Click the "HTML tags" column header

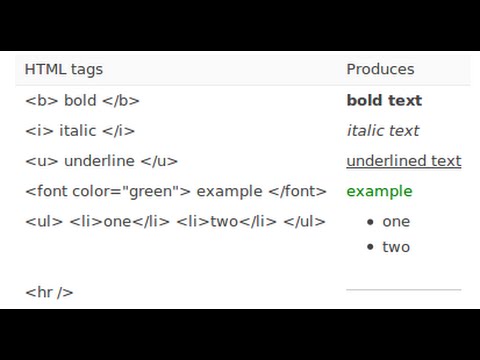(64, 70)
